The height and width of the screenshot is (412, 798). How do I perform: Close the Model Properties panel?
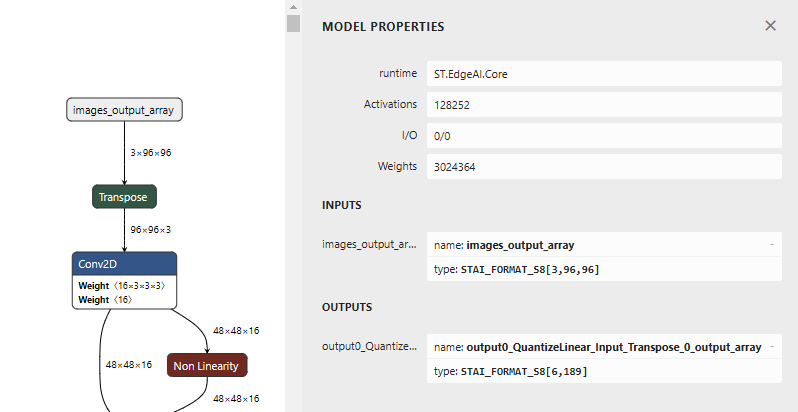(770, 26)
